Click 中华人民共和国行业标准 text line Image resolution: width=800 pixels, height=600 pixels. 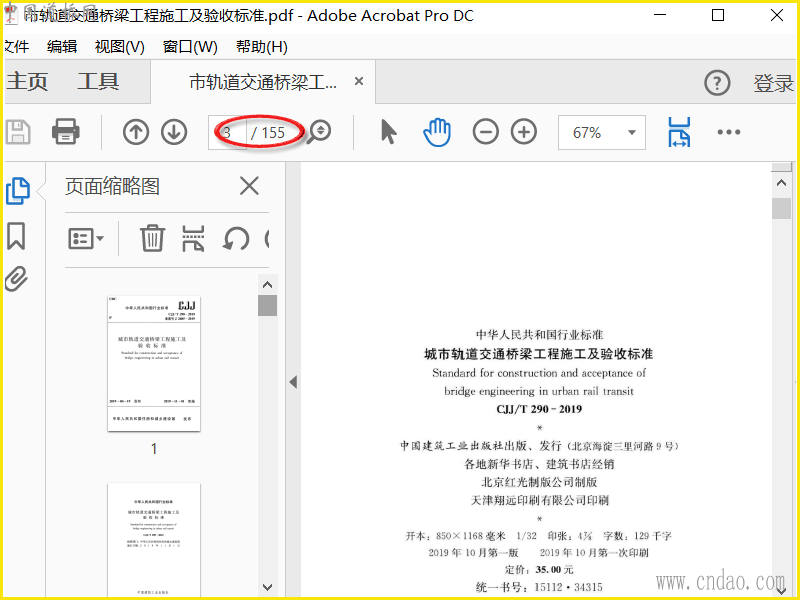tap(539, 335)
